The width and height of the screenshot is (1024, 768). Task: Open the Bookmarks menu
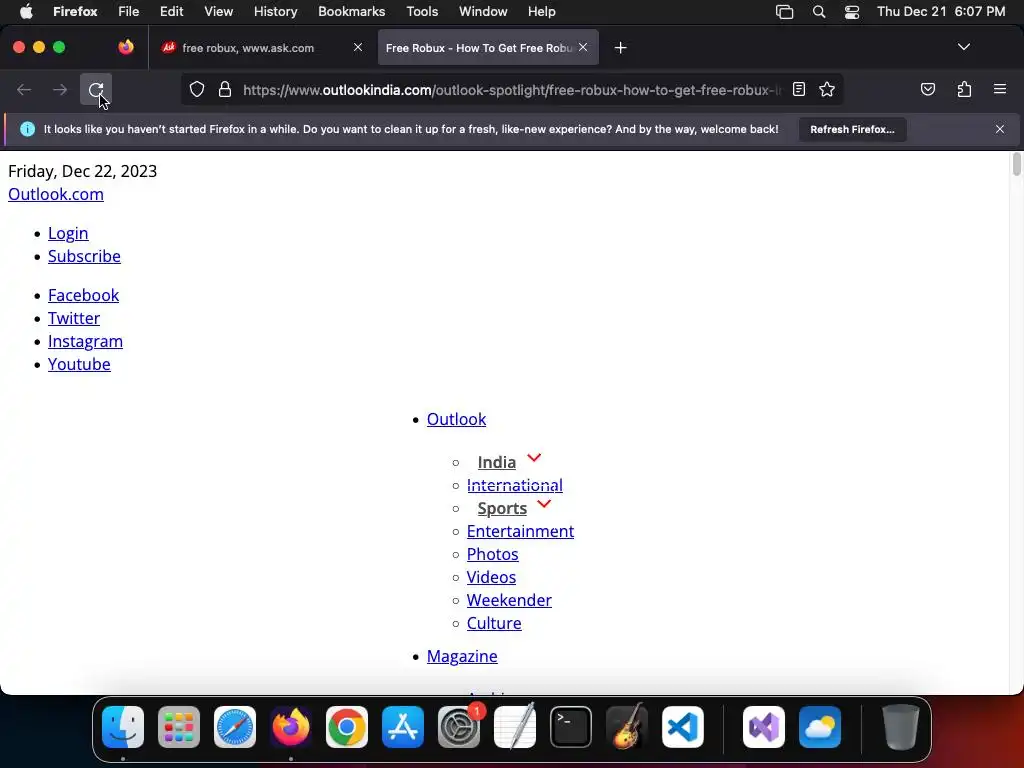[351, 12]
